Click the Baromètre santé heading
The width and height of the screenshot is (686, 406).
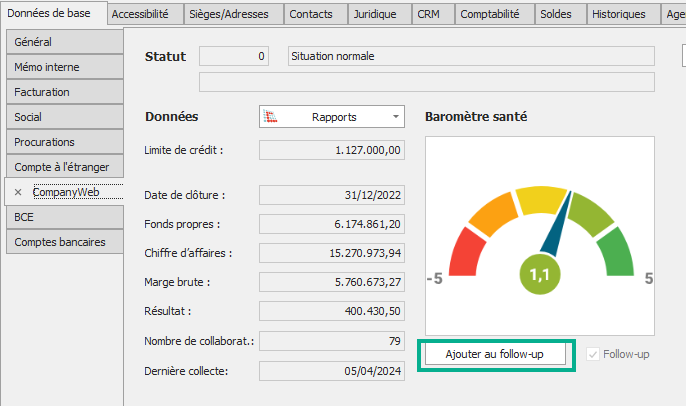tap(476, 117)
